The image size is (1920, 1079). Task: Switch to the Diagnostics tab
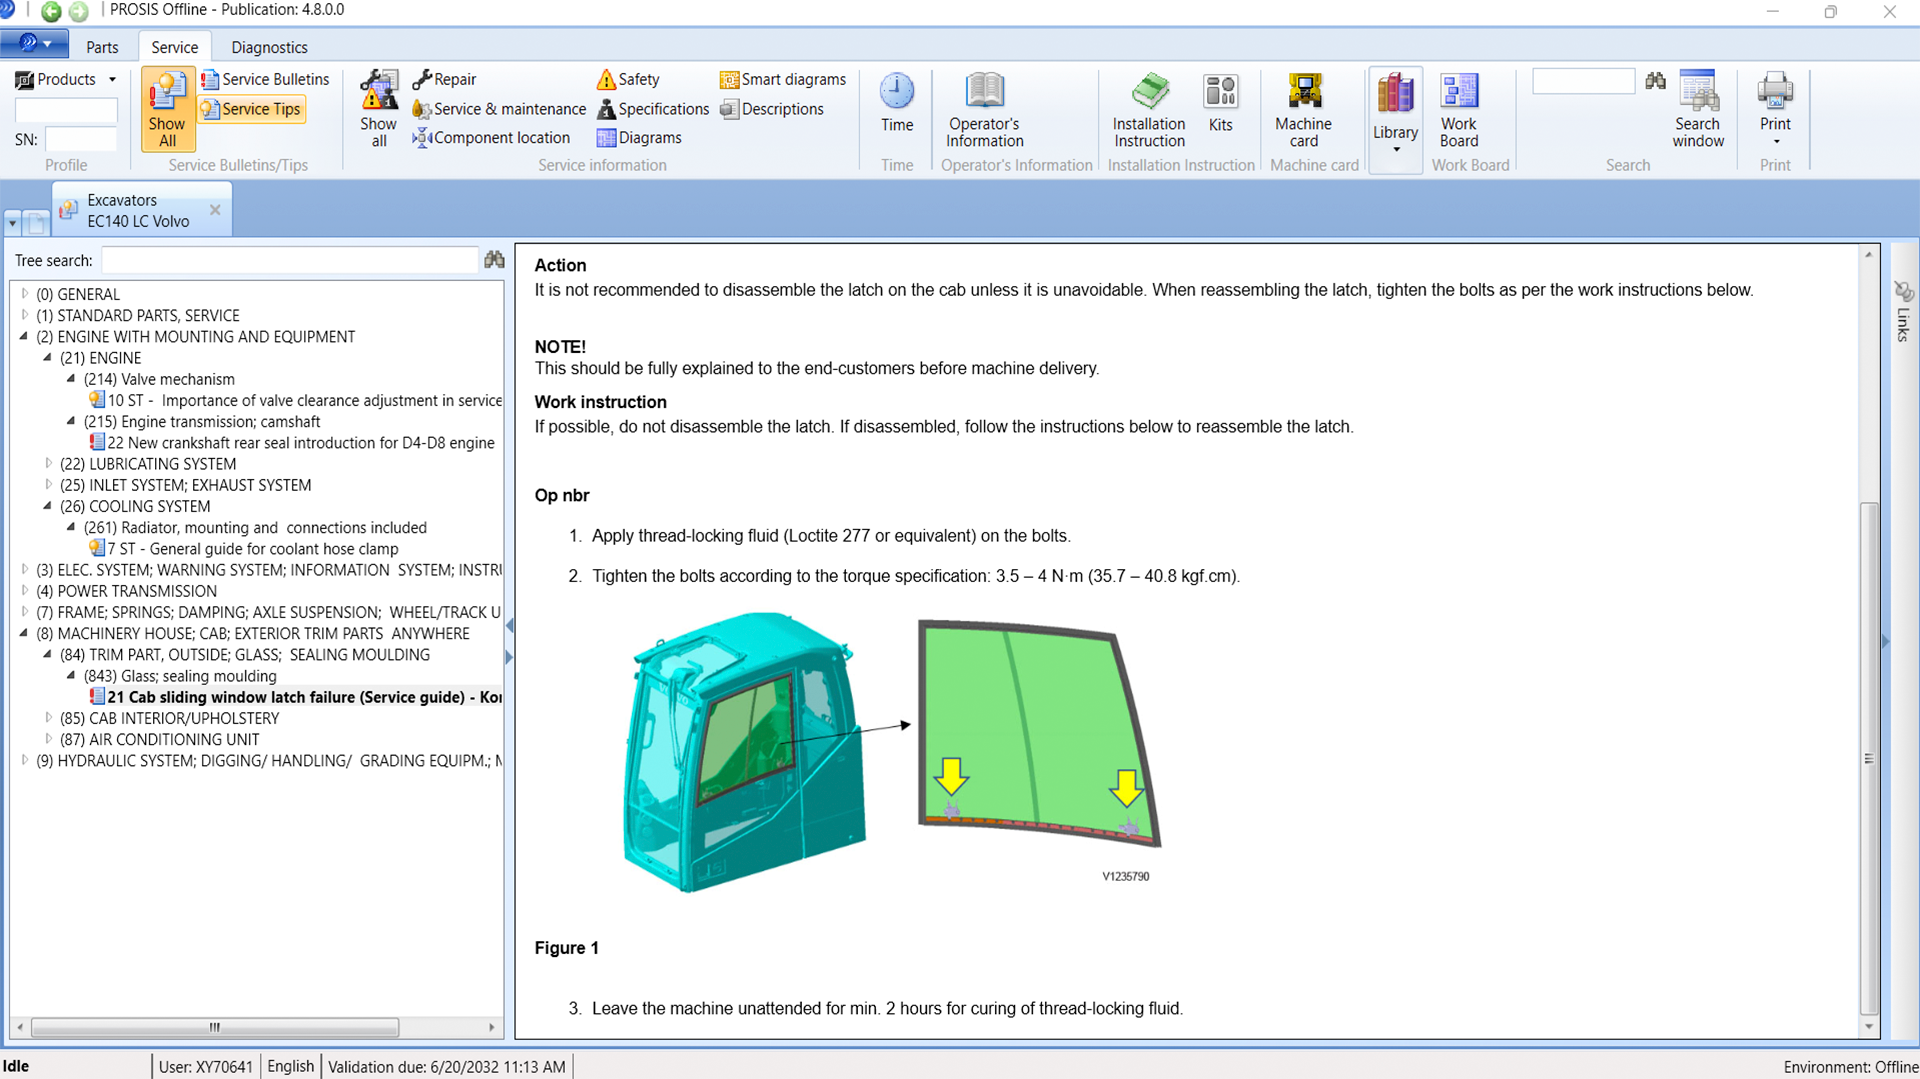pyautogui.click(x=269, y=47)
